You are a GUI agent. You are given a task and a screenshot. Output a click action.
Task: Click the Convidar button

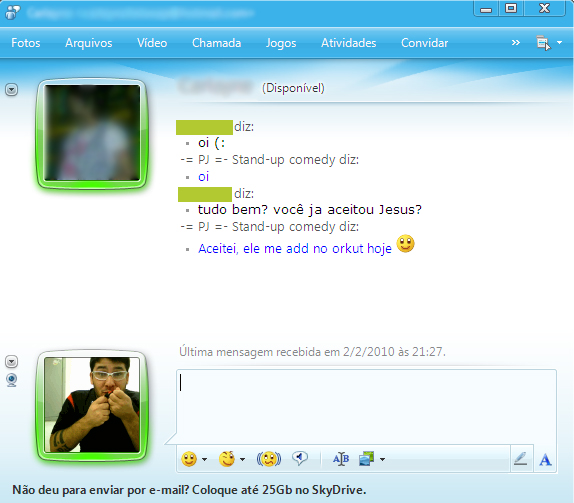(424, 43)
